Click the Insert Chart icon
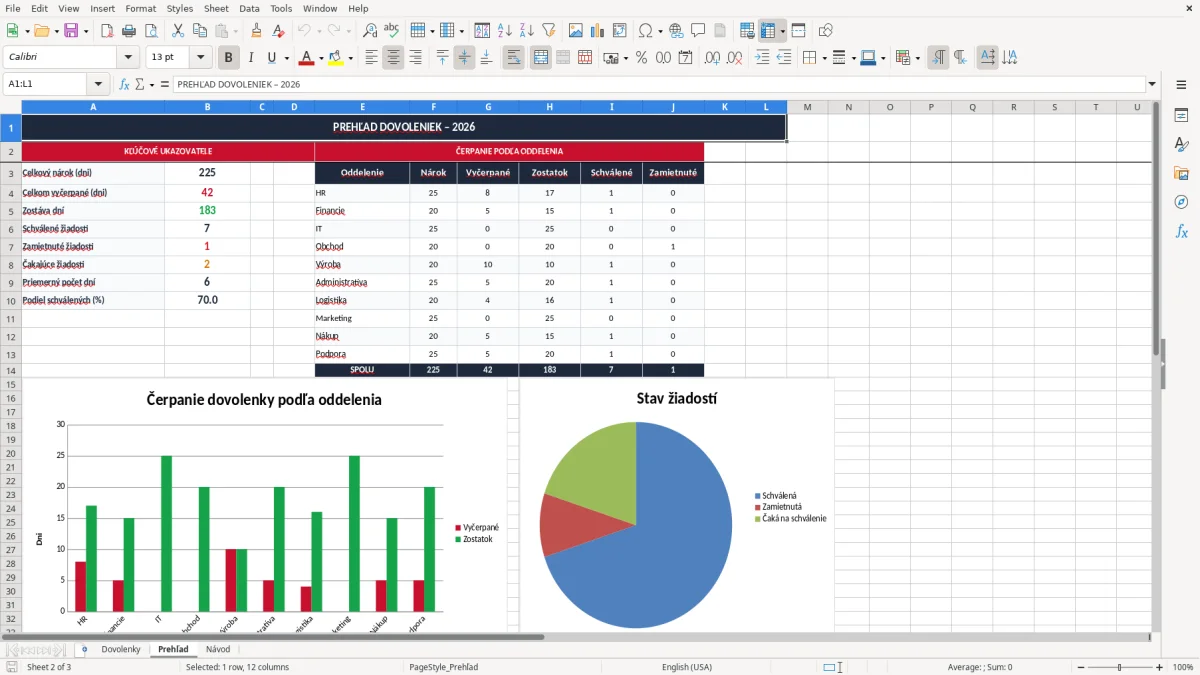 [598, 31]
